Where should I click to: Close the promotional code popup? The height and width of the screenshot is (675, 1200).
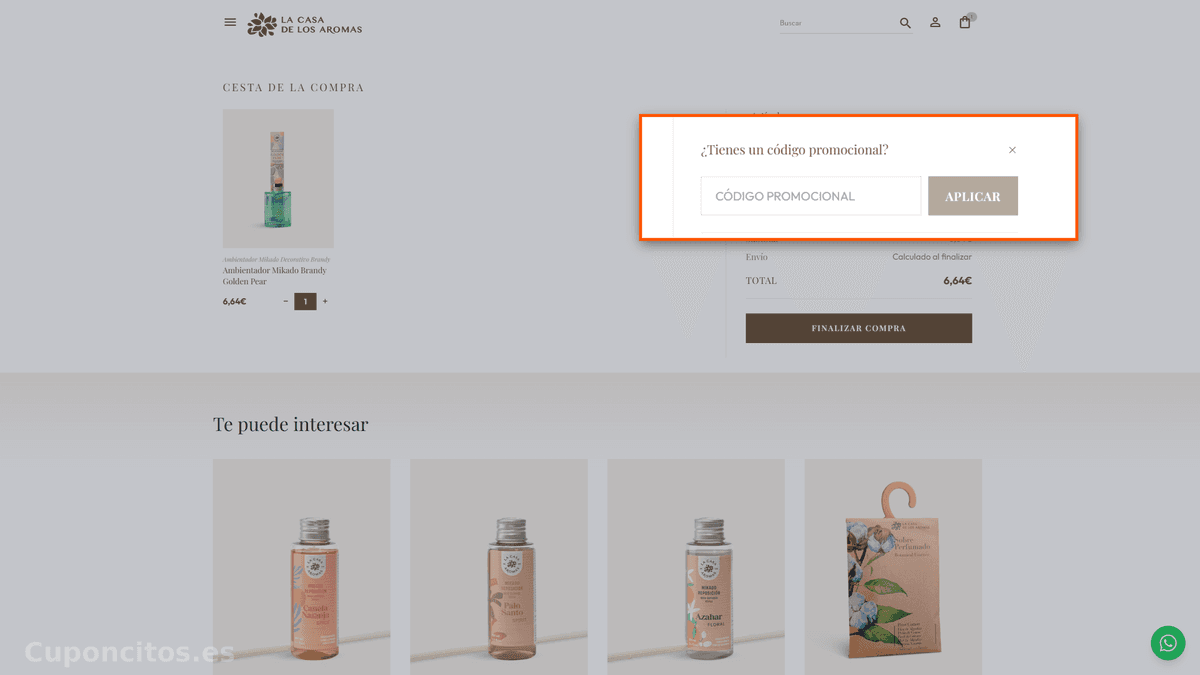pos(1012,150)
